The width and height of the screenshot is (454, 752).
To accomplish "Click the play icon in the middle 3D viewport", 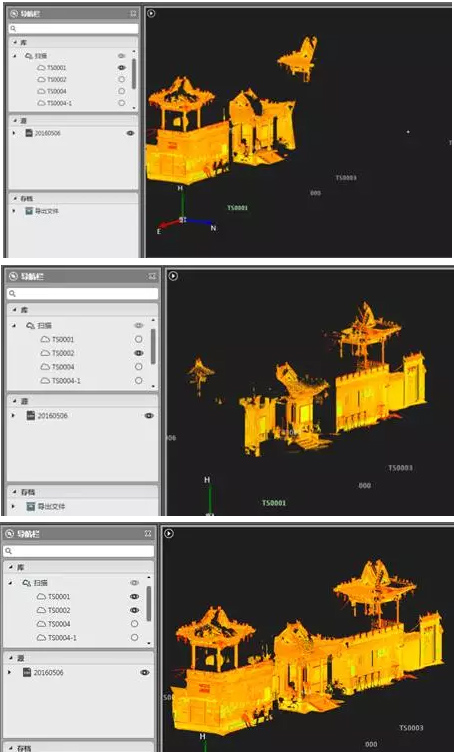I will (174, 276).
